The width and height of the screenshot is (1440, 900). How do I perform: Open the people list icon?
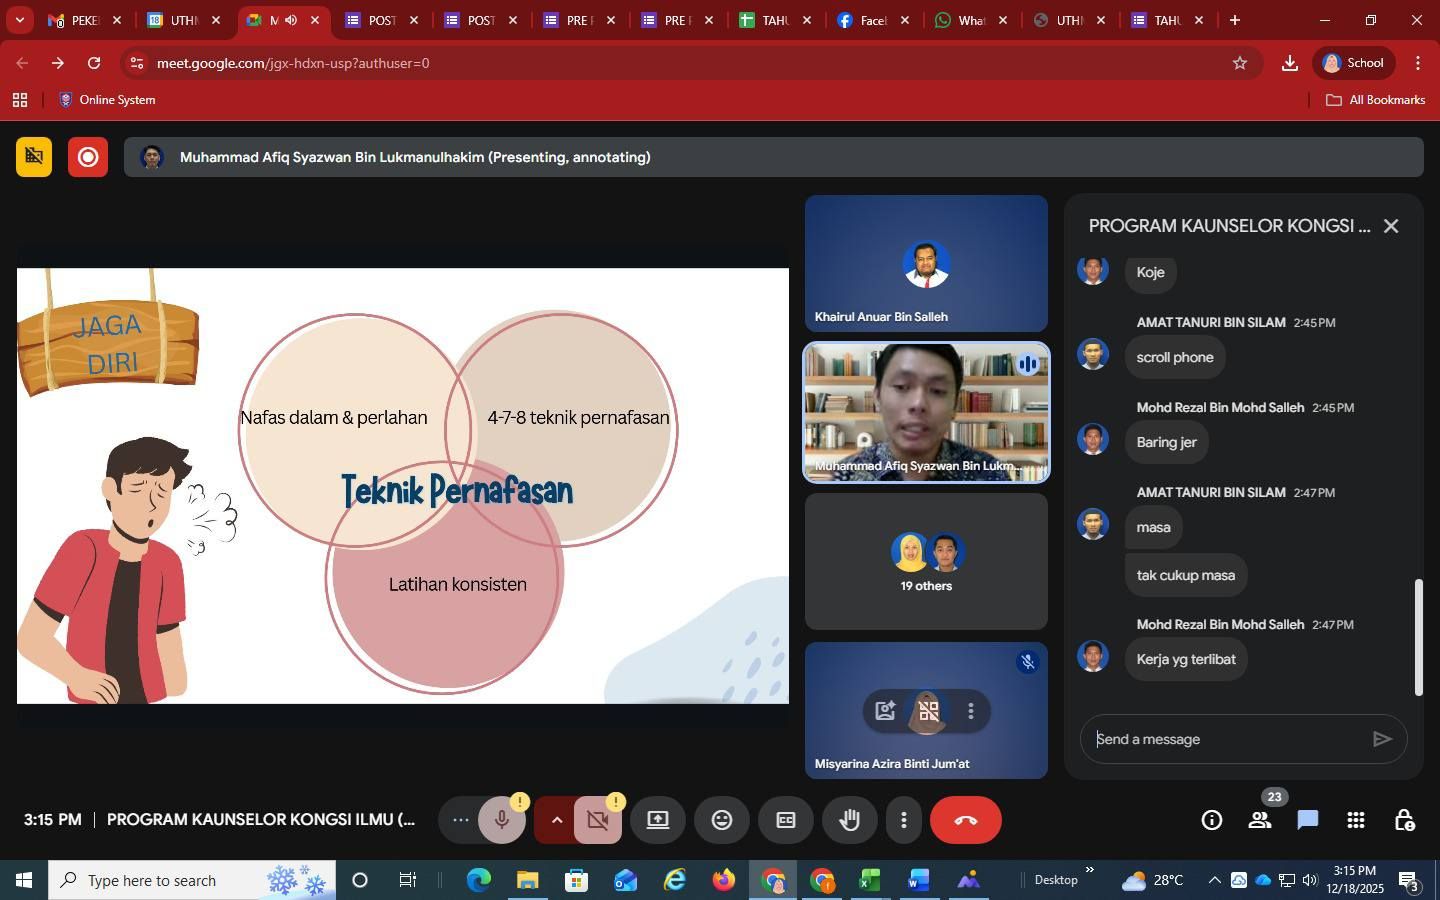[1259, 820]
